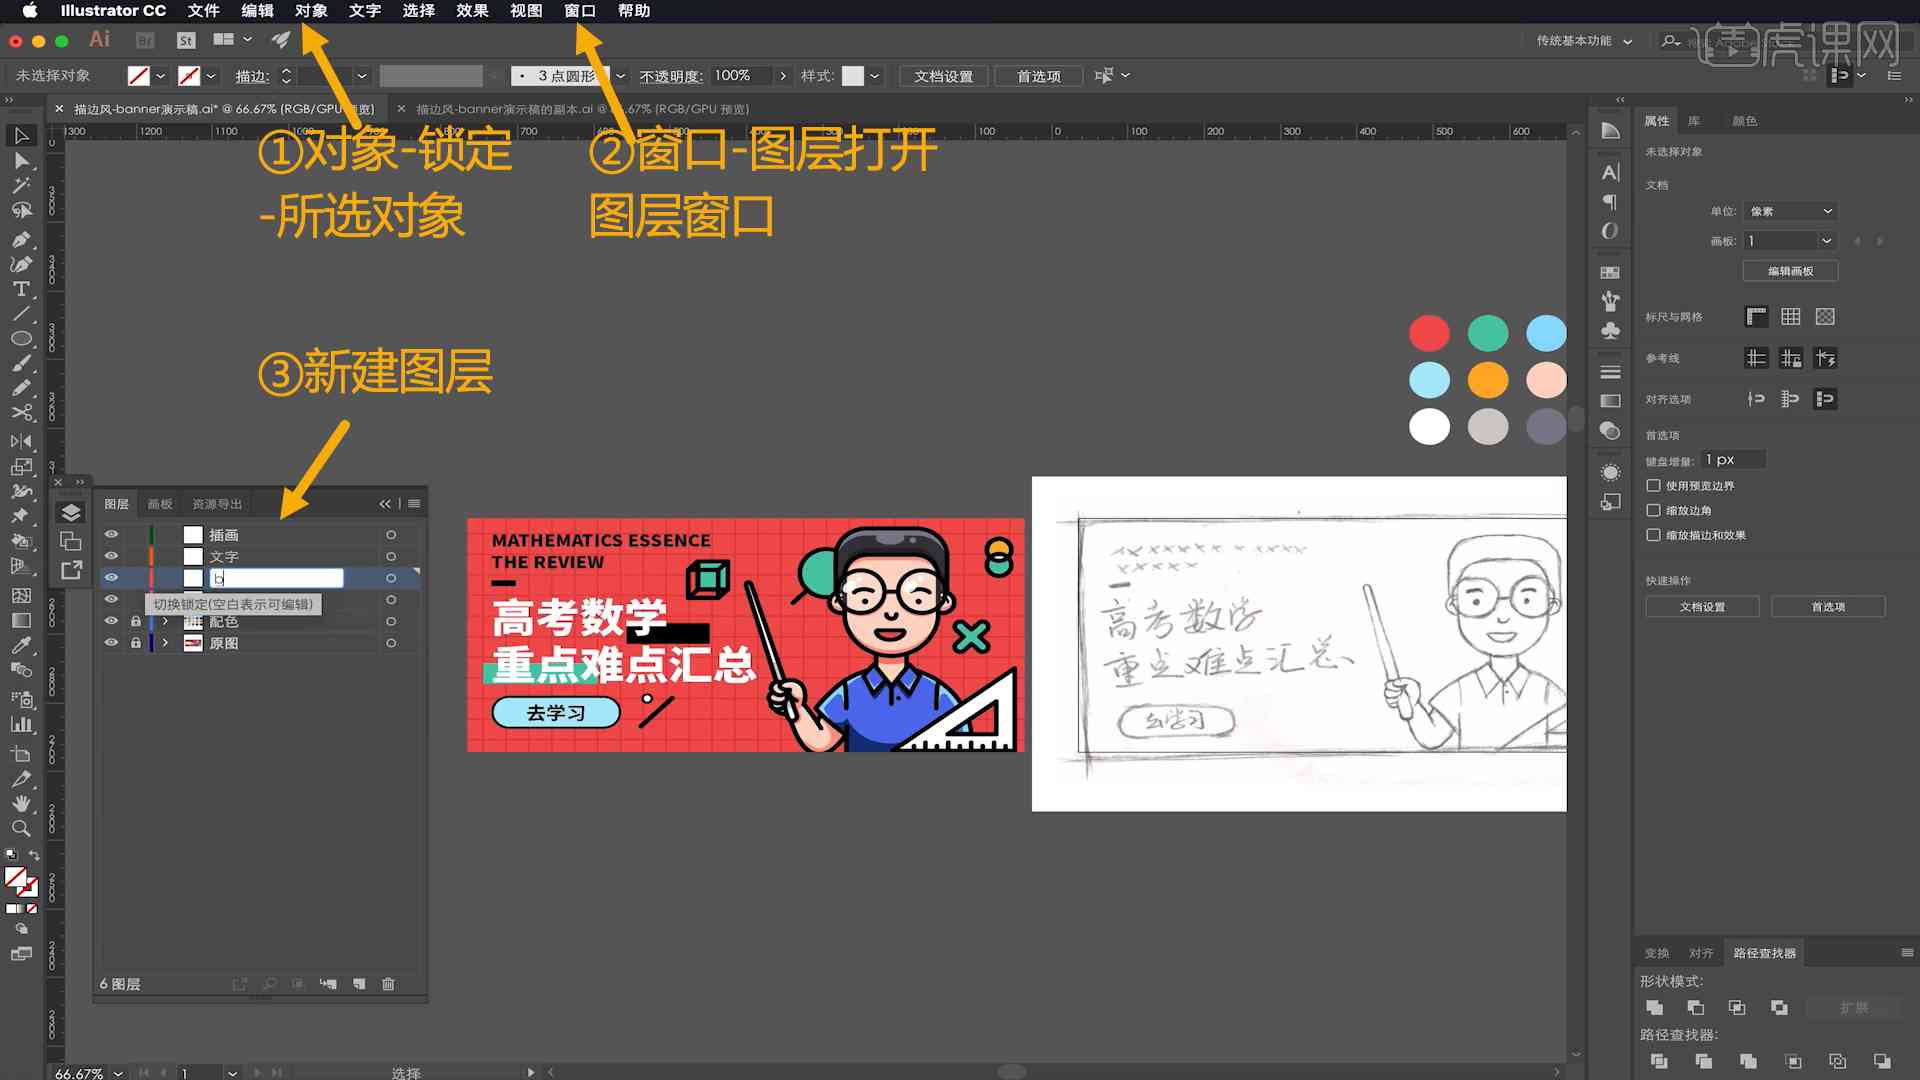Expand the 配色 layer group
This screenshot has height=1080, width=1920.
(x=162, y=620)
